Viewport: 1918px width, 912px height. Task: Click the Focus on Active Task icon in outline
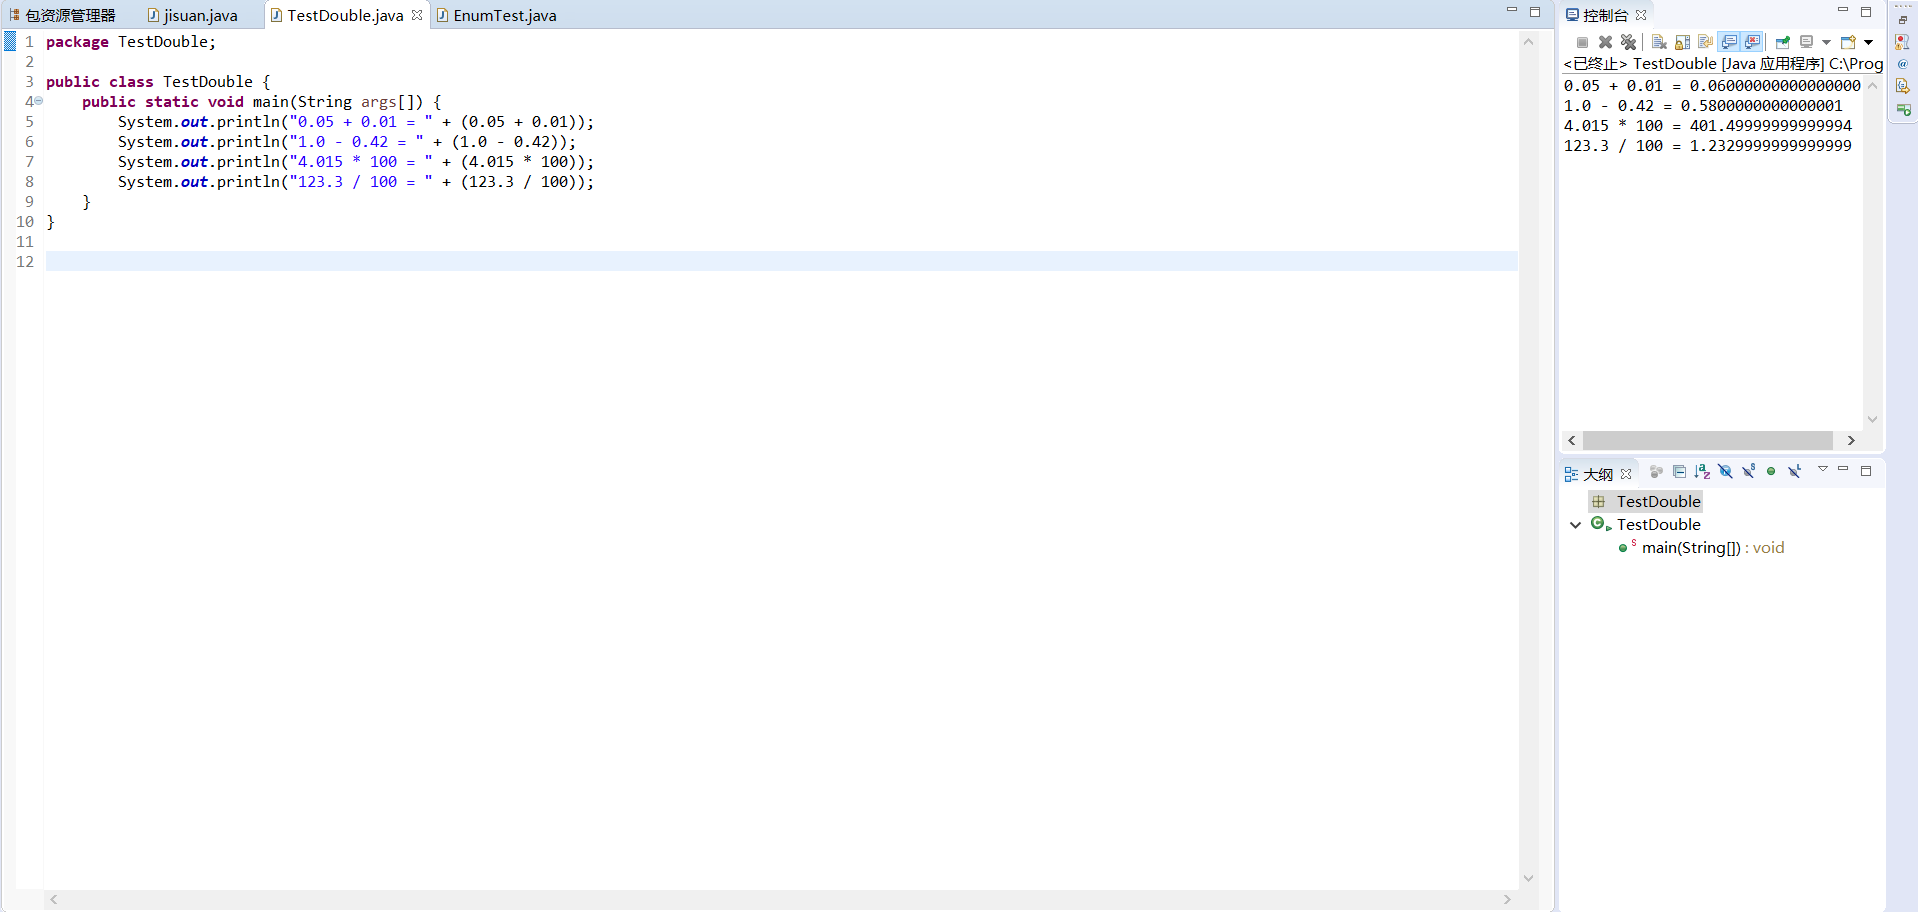tap(1656, 472)
